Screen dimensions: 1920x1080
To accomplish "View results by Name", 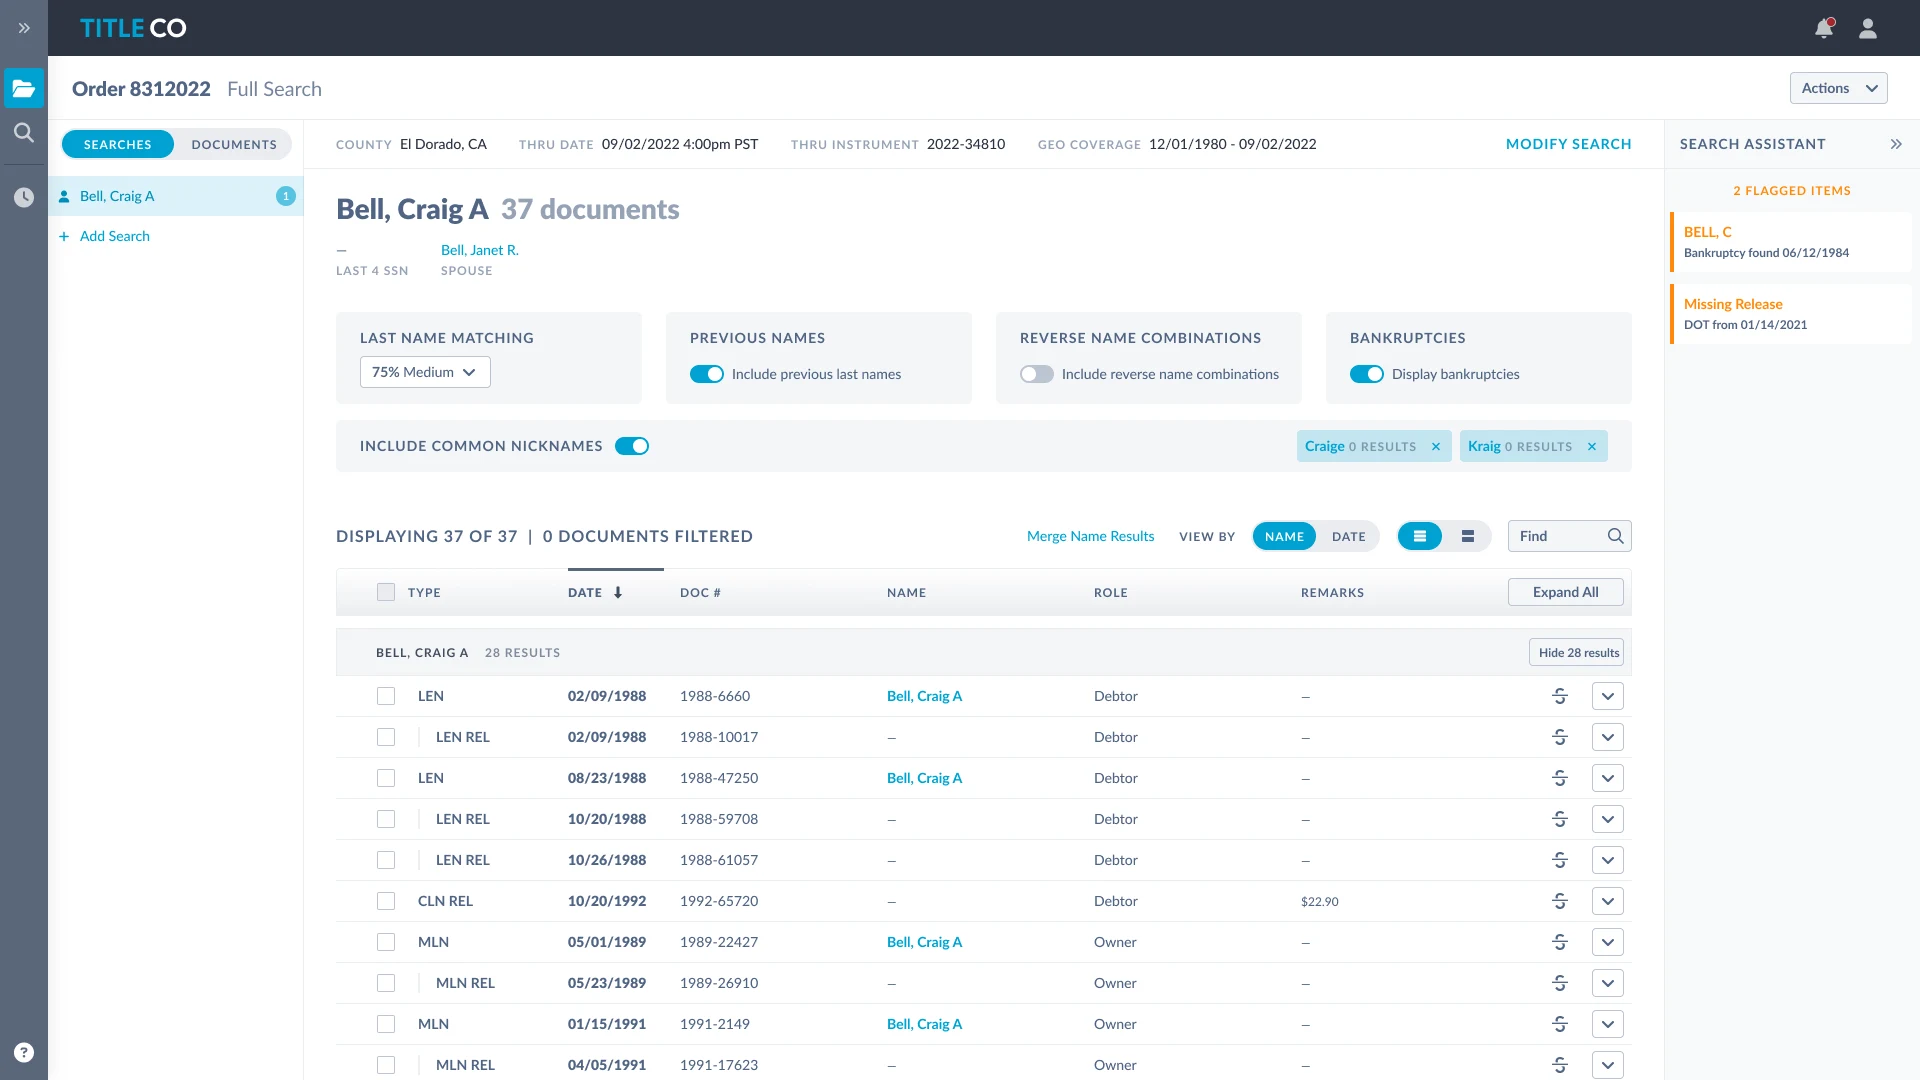I will point(1284,536).
